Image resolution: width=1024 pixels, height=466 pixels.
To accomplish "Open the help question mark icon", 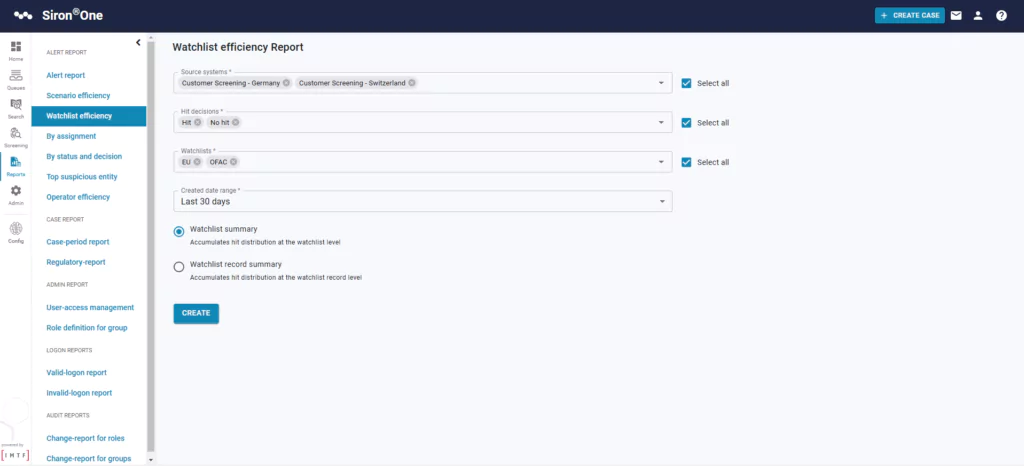I will pyautogui.click(x=1001, y=16).
